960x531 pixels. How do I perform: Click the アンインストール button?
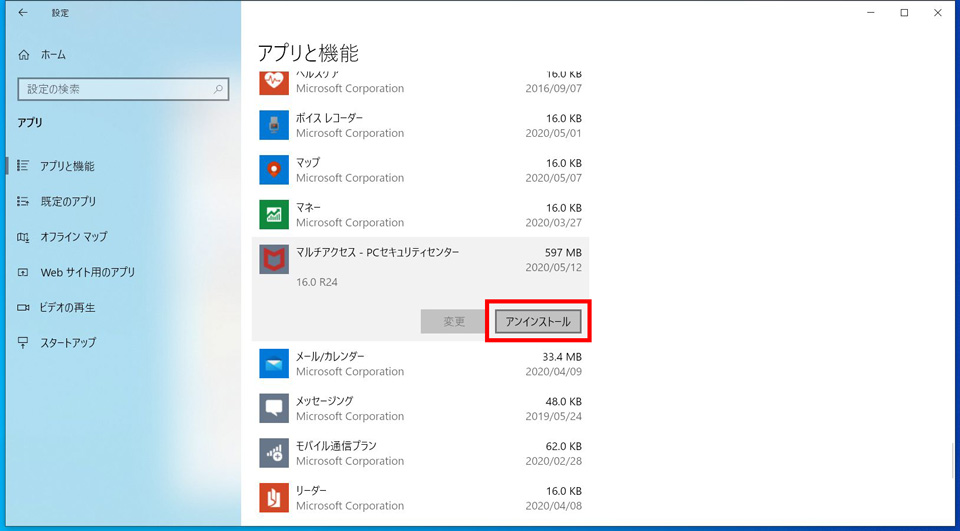538,322
